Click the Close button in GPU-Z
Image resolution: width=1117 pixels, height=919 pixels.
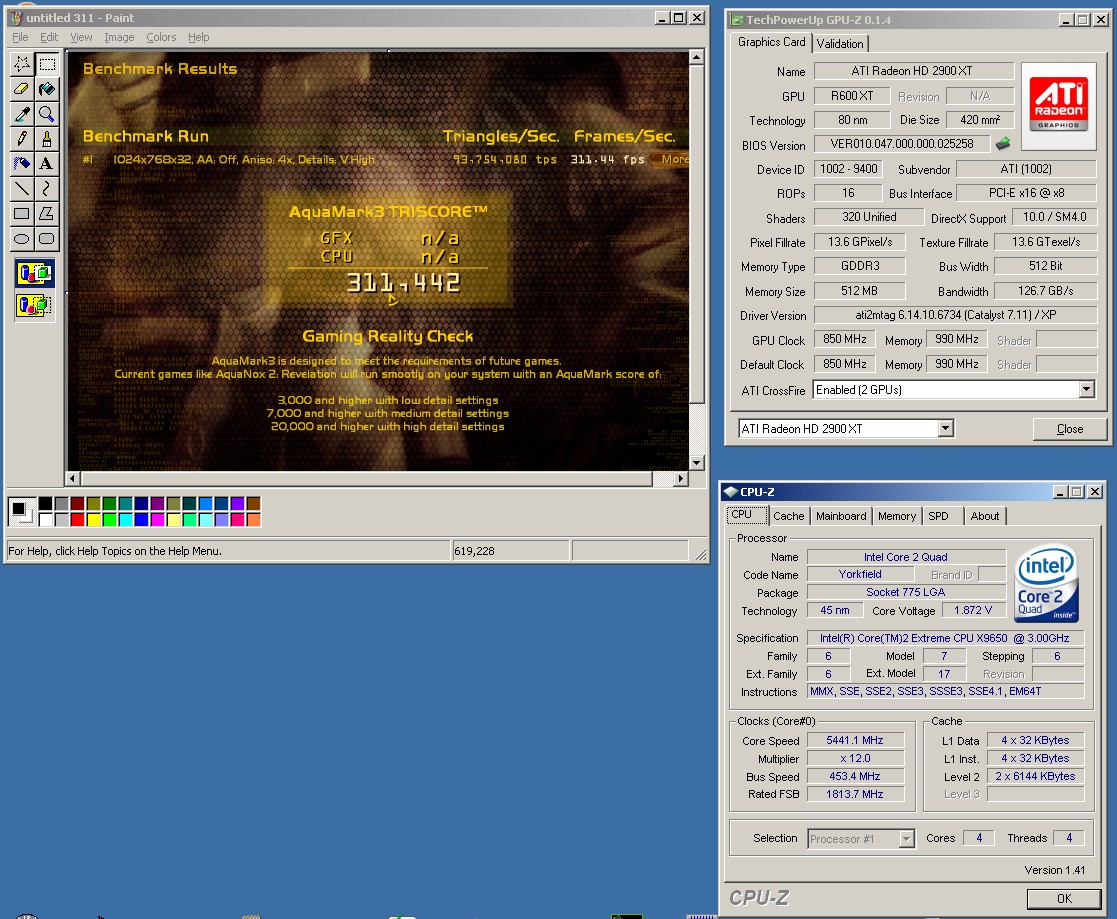(1069, 428)
